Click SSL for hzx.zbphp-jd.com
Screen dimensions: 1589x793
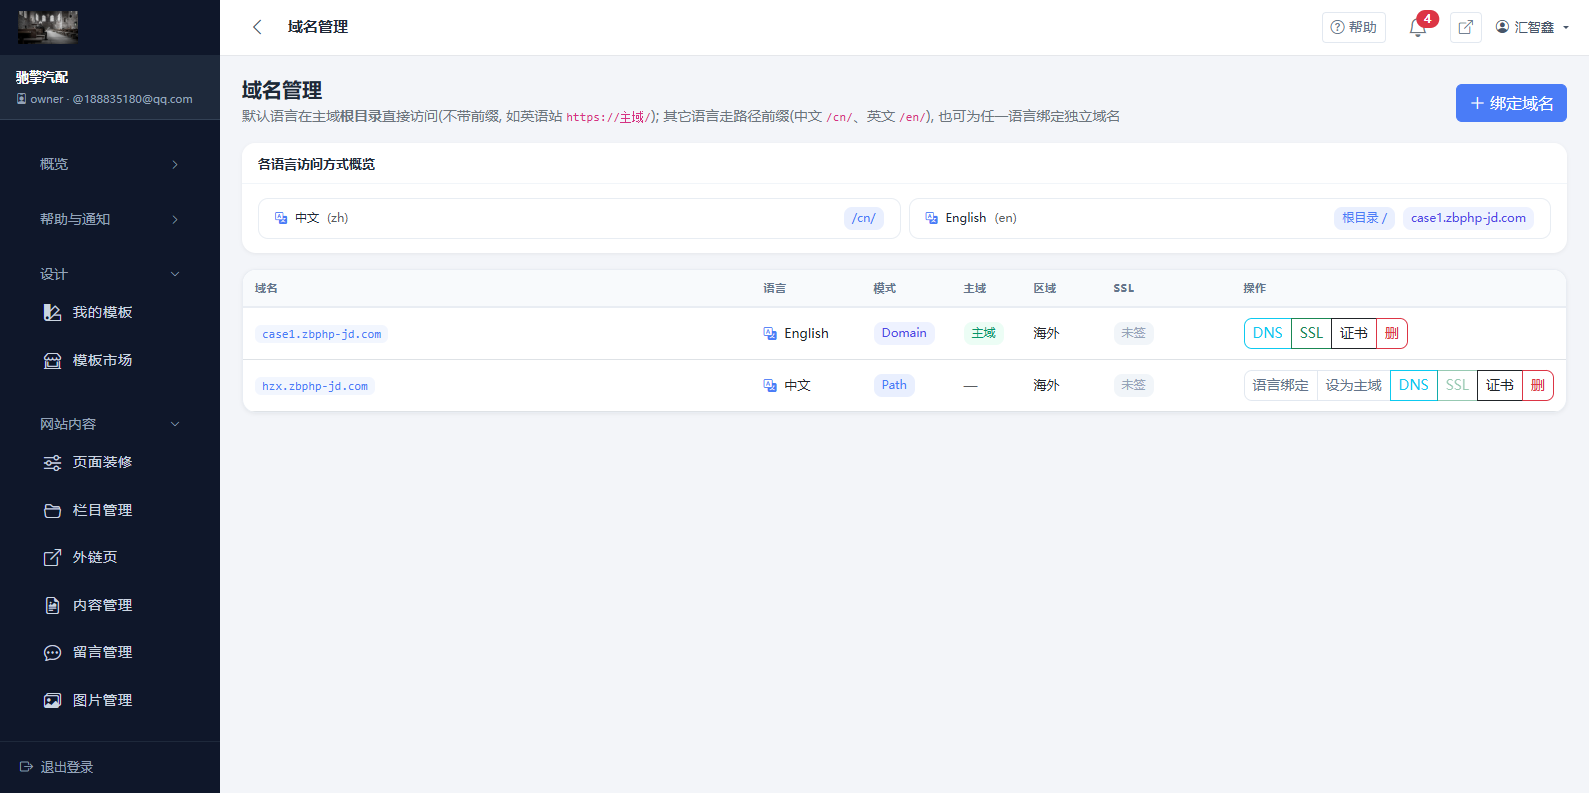(1457, 386)
